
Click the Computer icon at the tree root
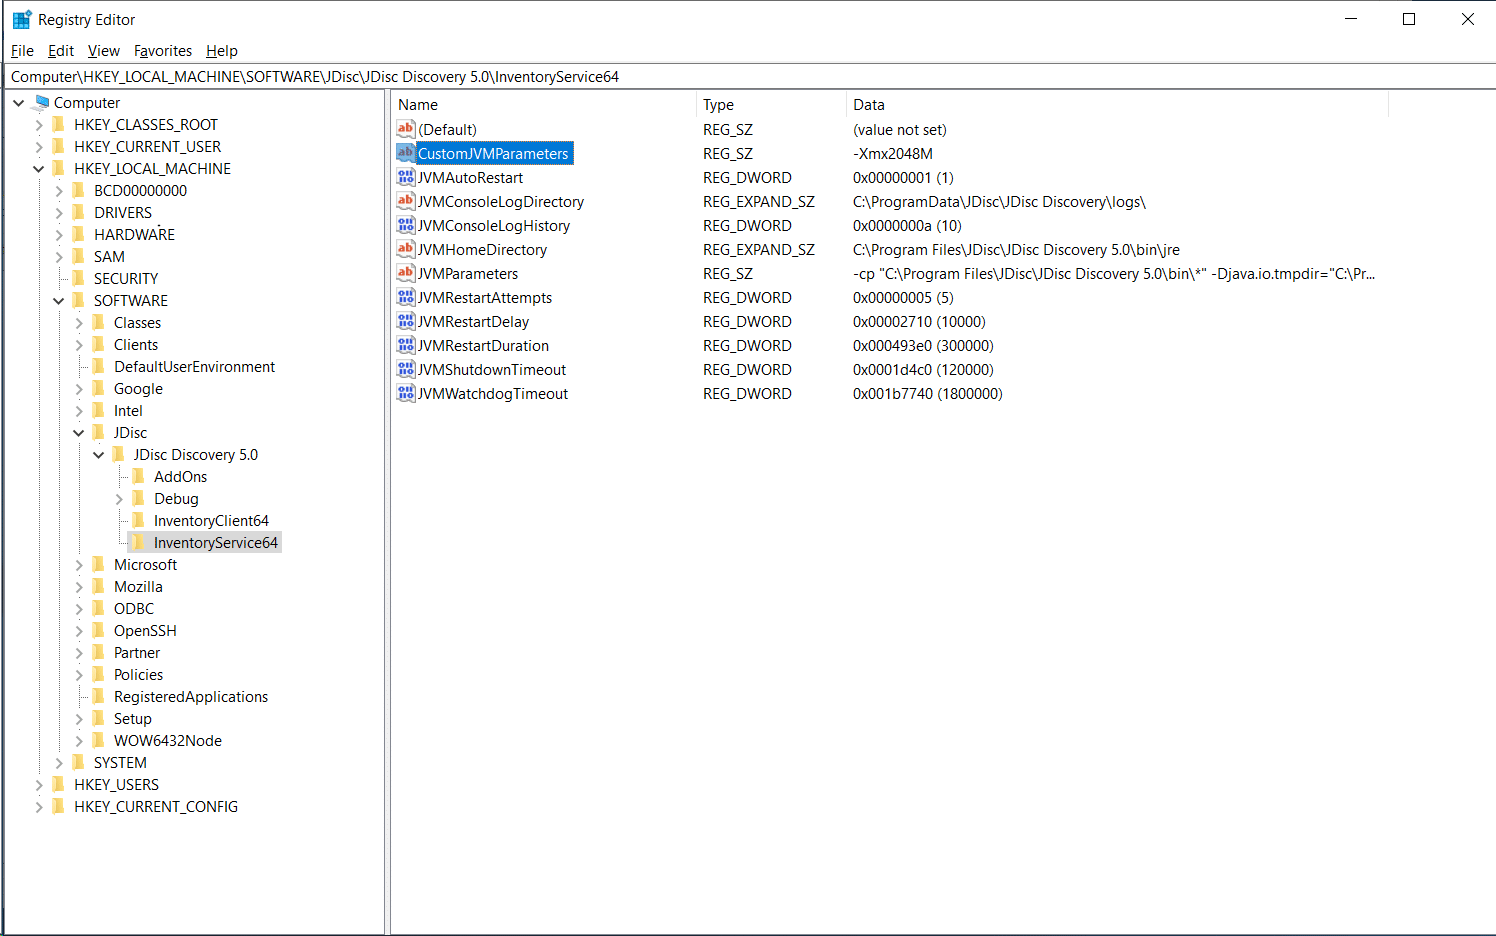point(41,102)
